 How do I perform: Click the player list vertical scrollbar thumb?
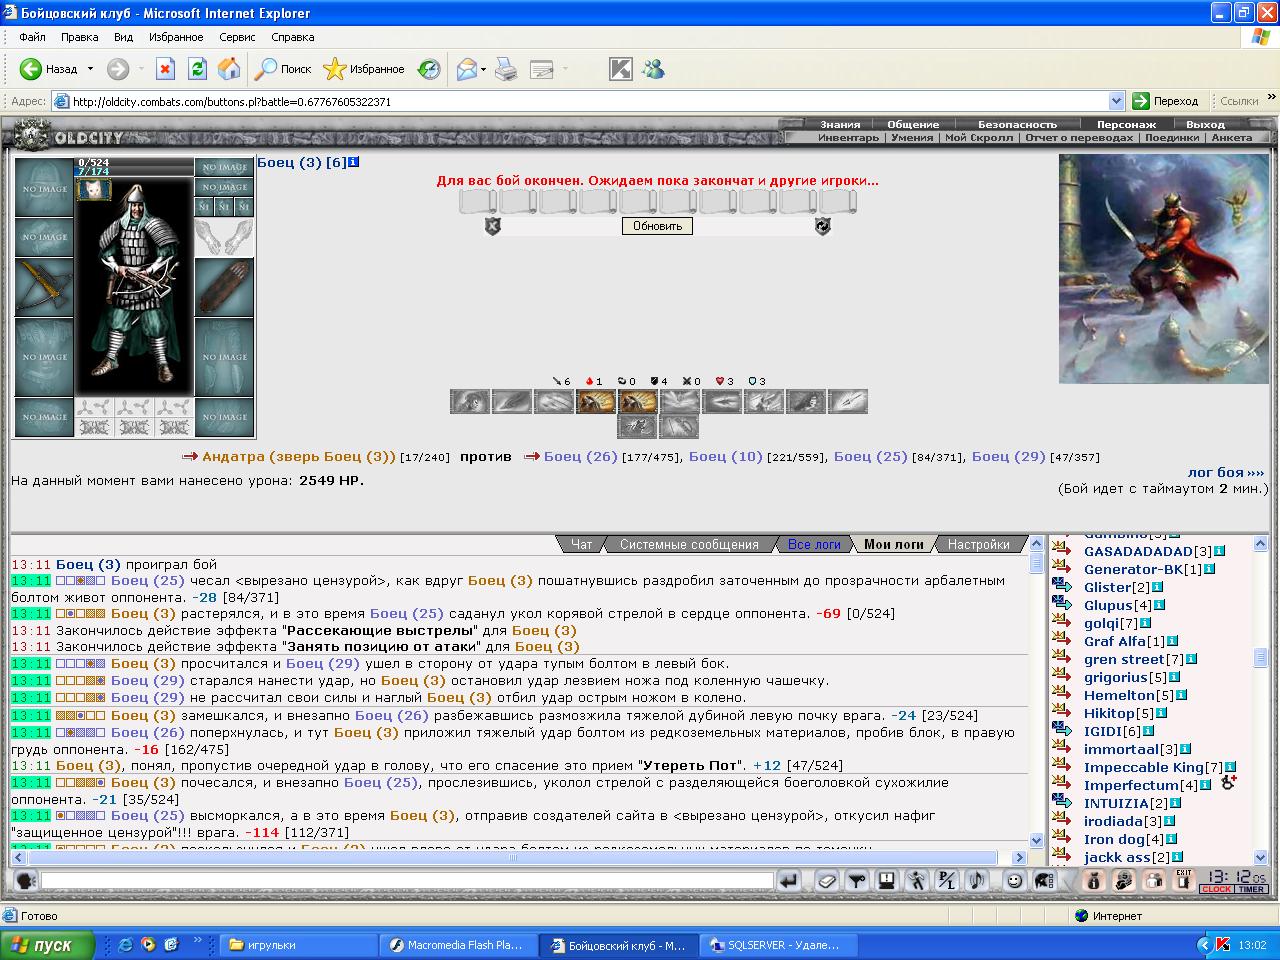[1261, 657]
